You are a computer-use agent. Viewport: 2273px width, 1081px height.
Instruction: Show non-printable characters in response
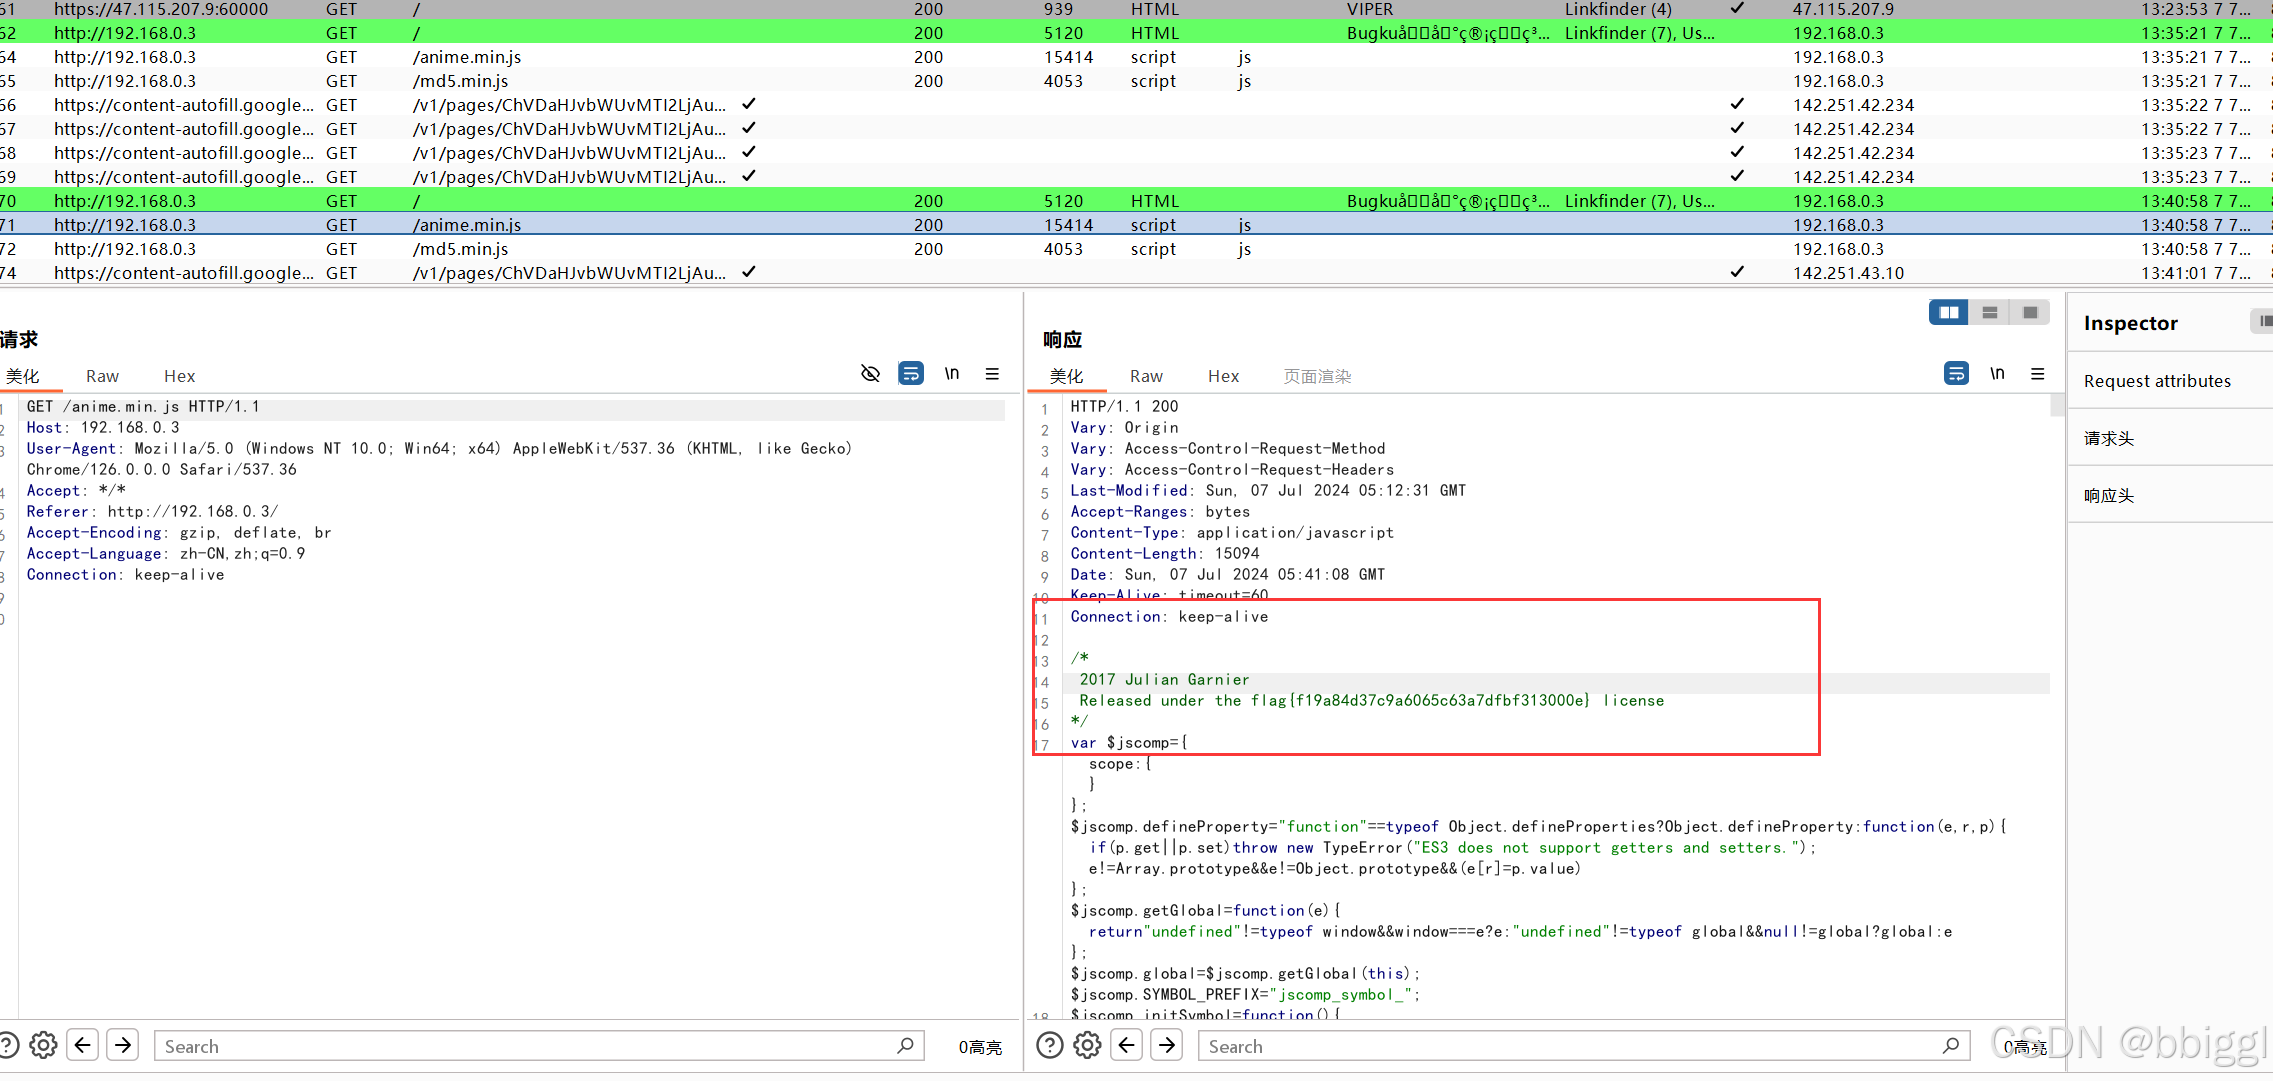click(1997, 374)
